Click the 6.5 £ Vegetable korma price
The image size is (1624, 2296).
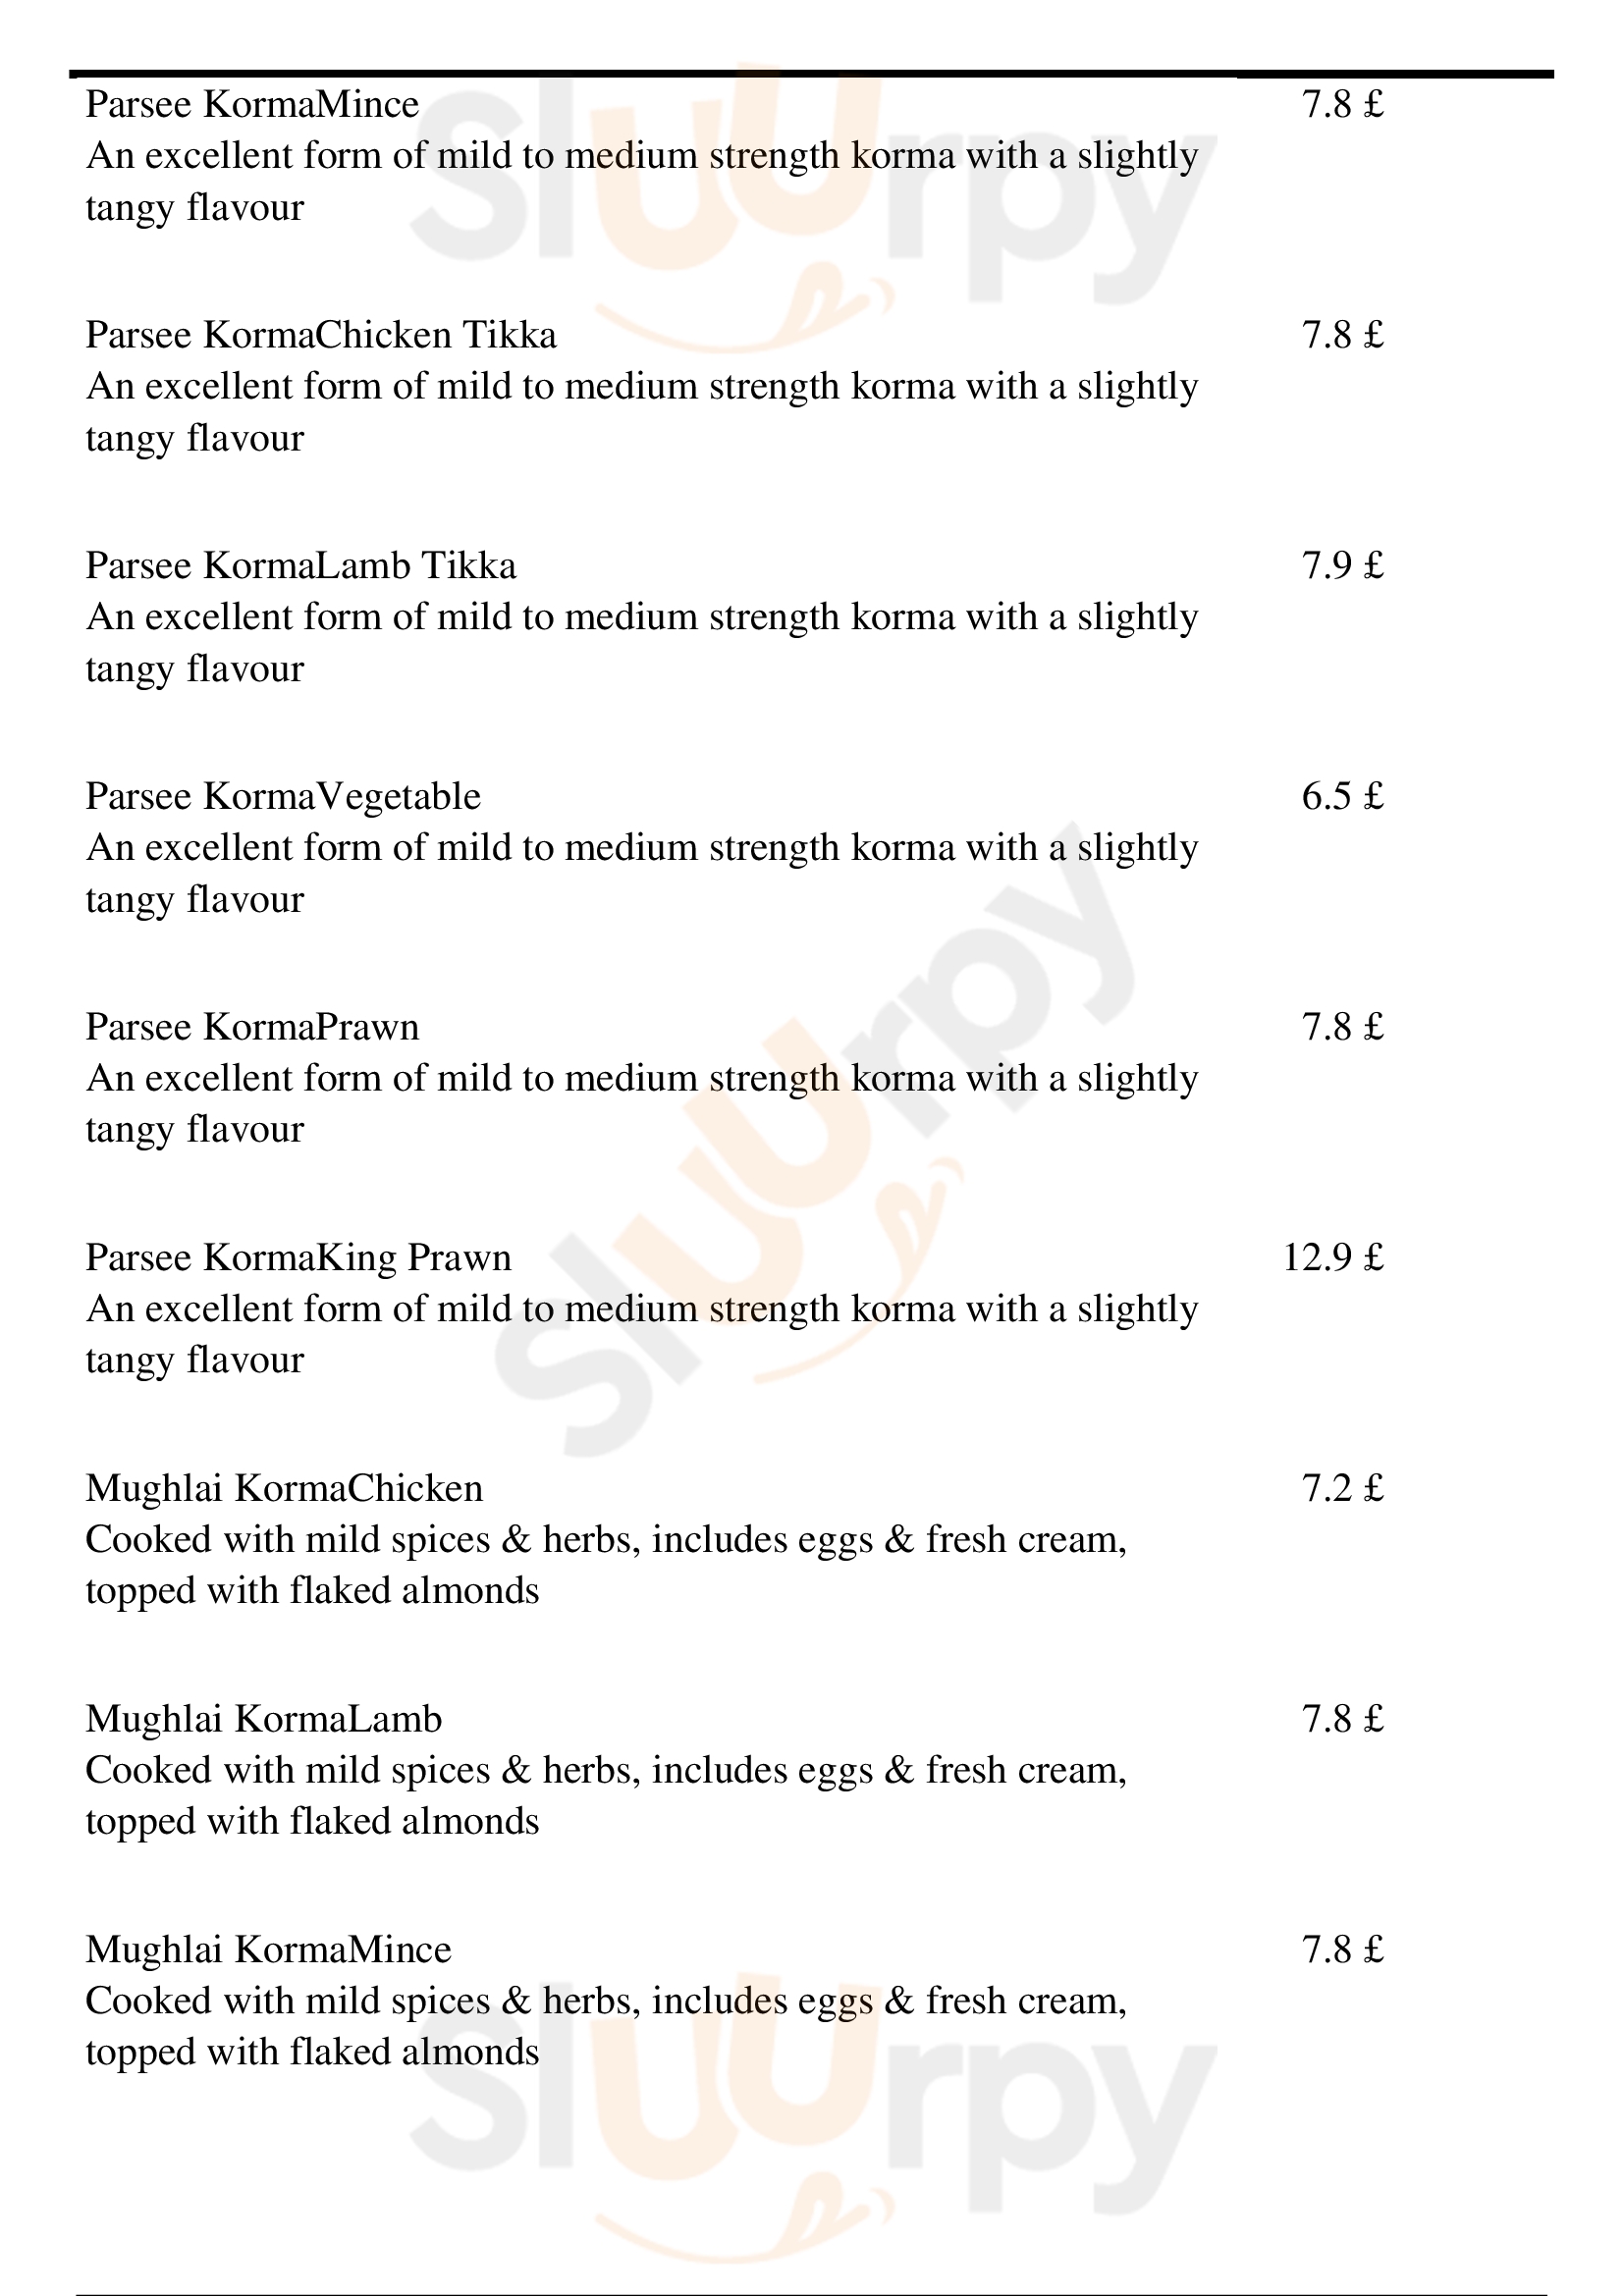[x=1342, y=797]
